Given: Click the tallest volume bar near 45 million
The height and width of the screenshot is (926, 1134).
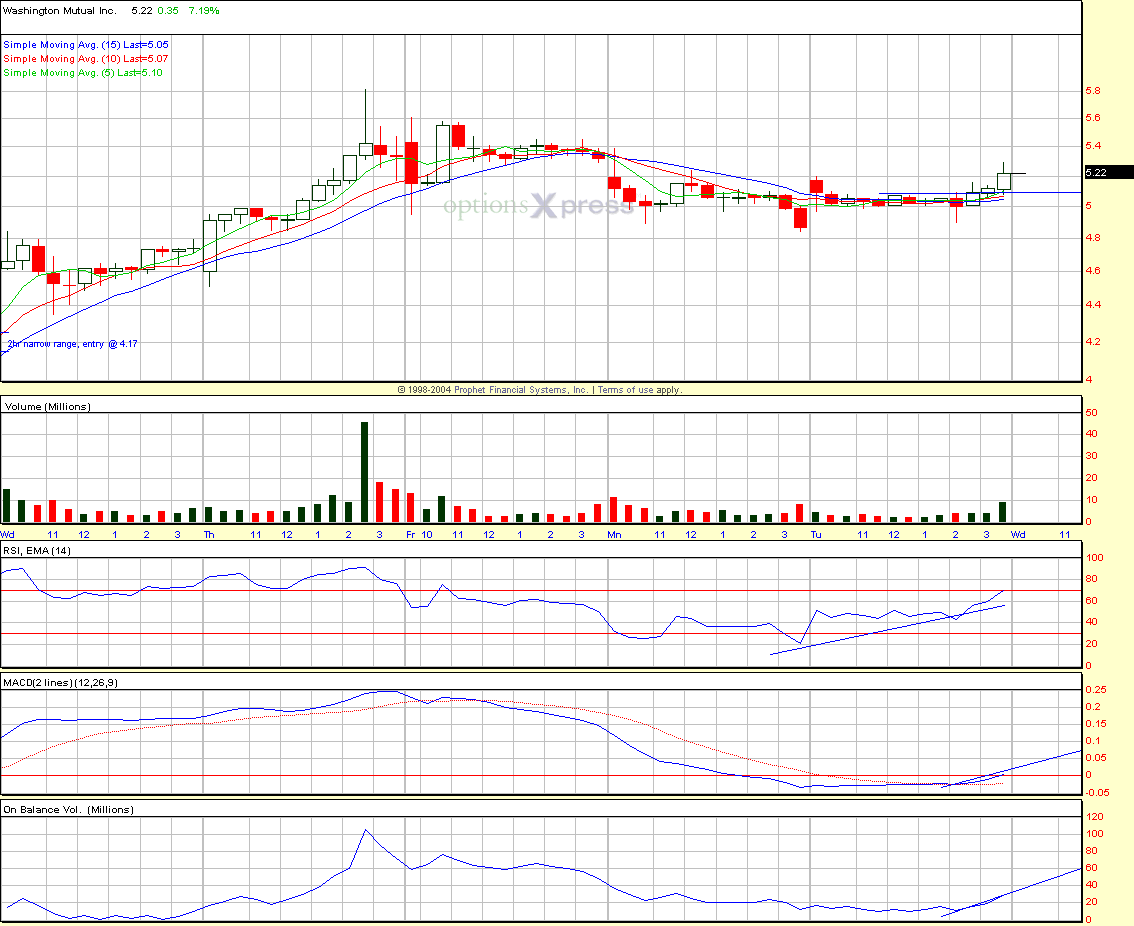Looking at the screenshot, I should (x=364, y=472).
